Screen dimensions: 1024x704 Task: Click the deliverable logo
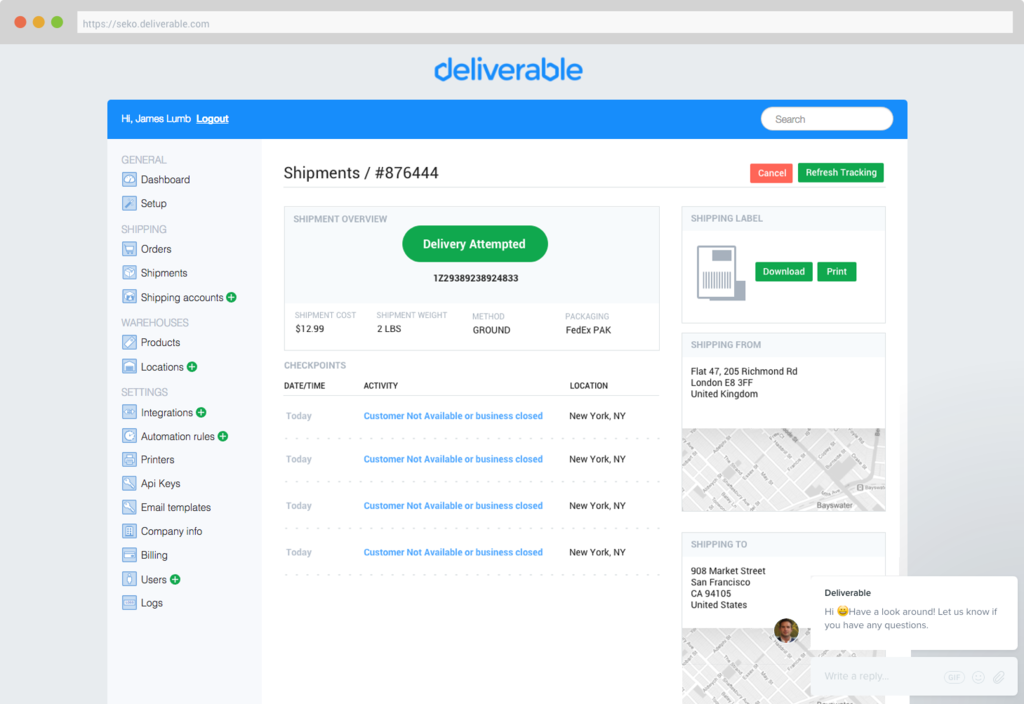[x=509, y=70]
